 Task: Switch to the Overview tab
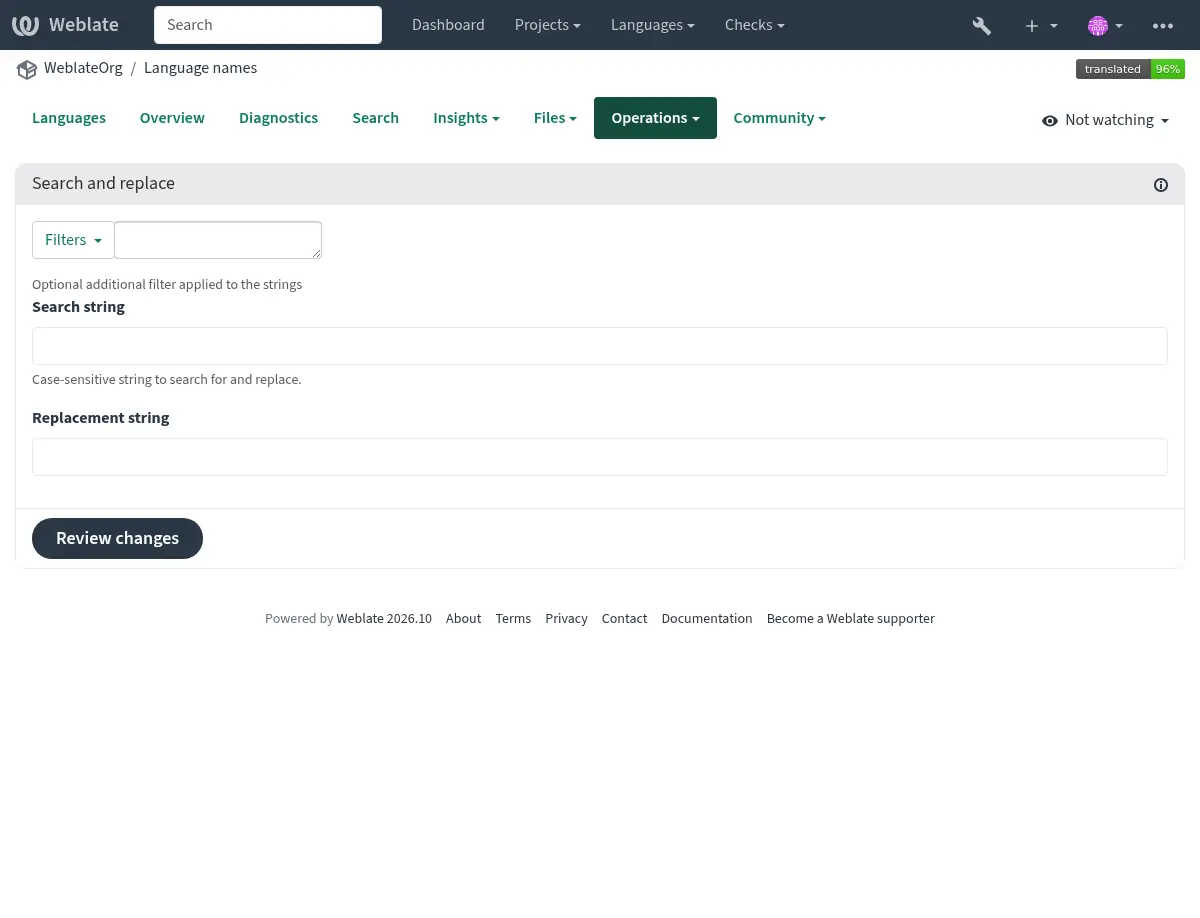pyautogui.click(x=172, y=118)
